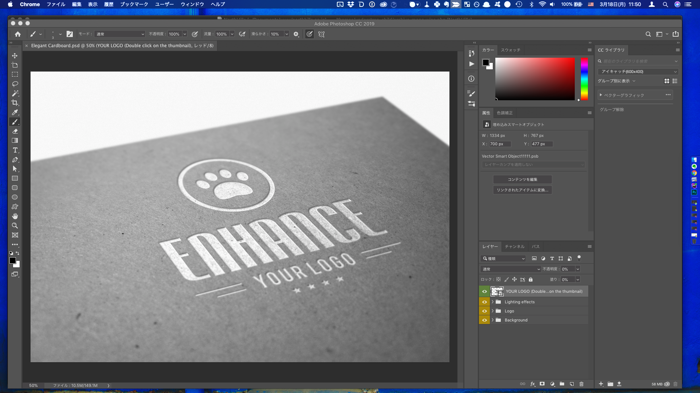
Task: Toggle pressure for opacity icon in options bar
Action: [x=195, y=34]
